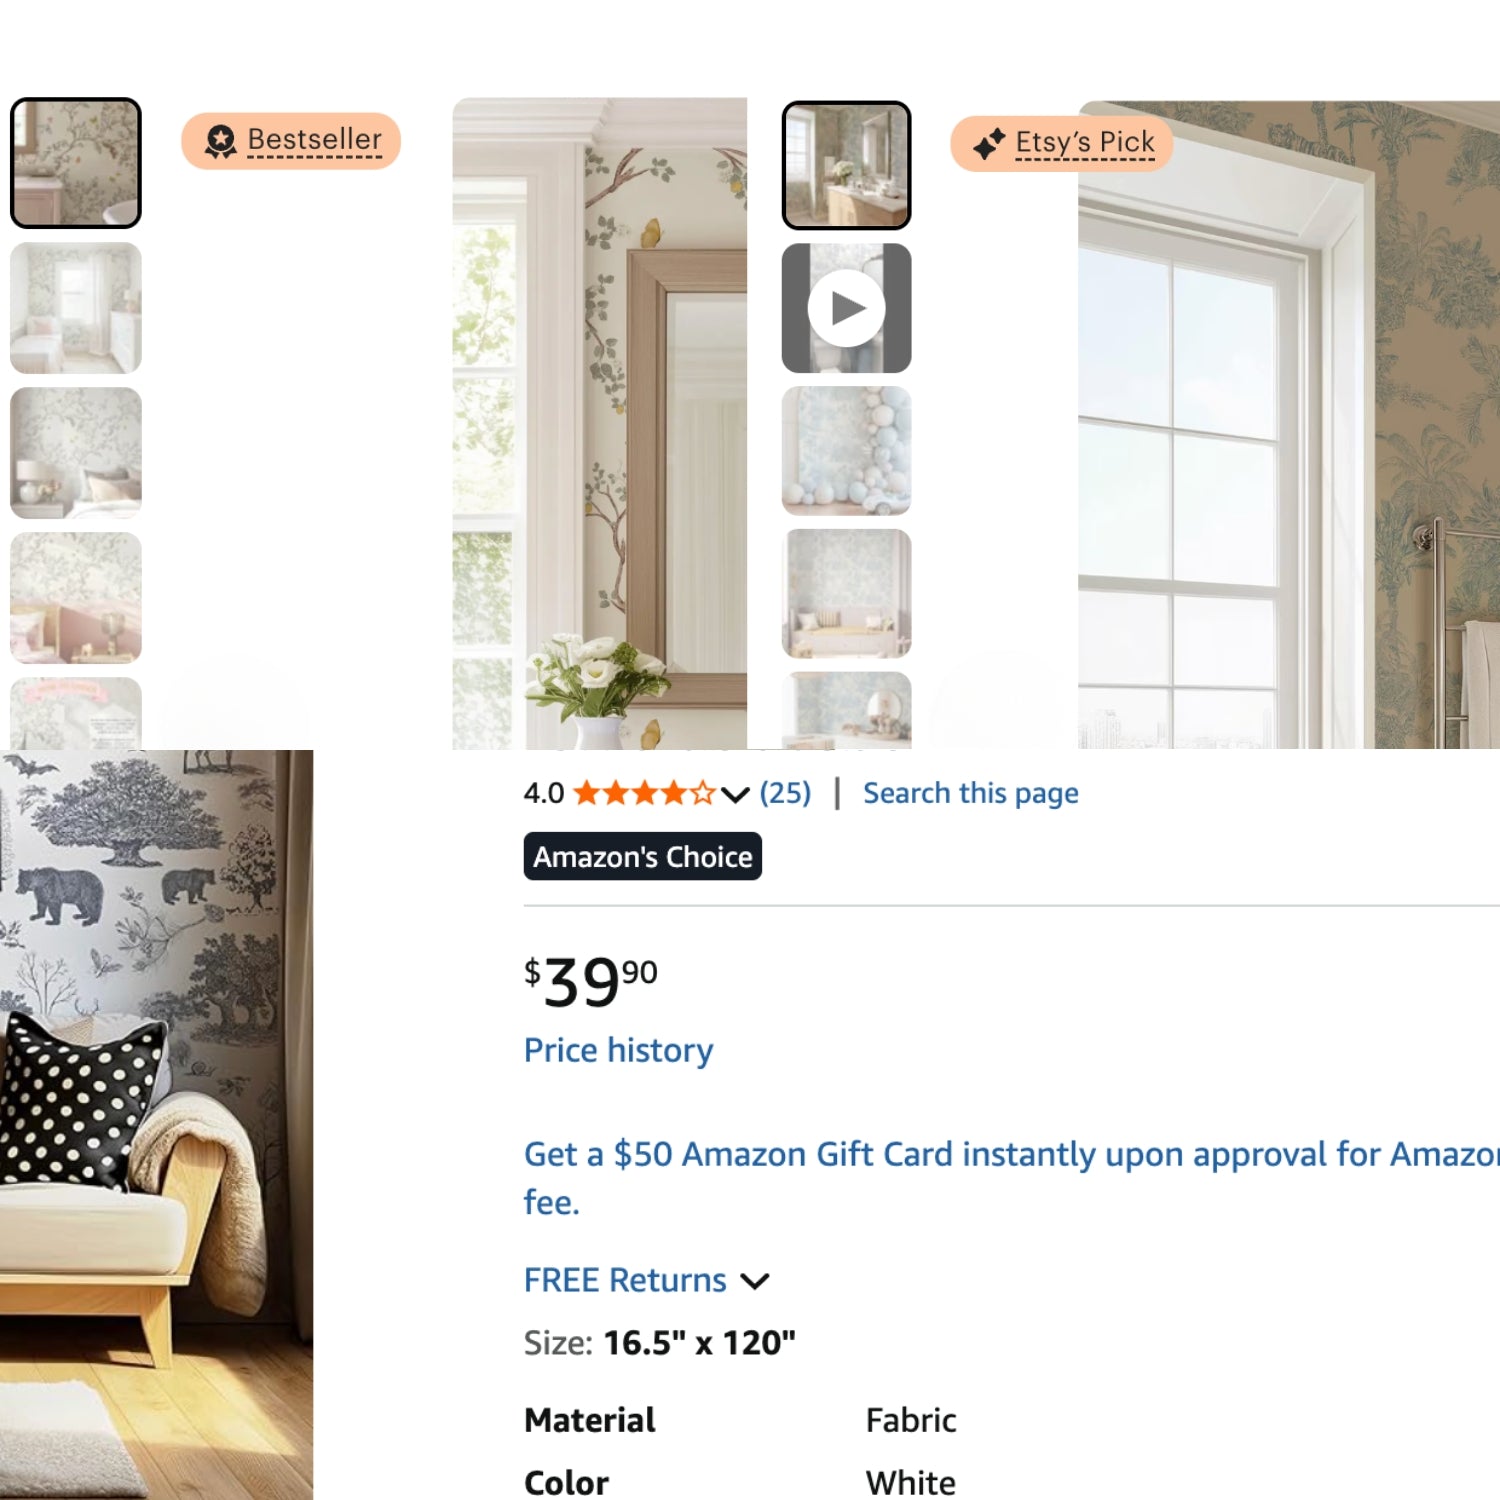Viewport: 1500px width, 1500px height.
Task: Open the bear toile wallpaper product image
Action: click(x=156, y=1125)
